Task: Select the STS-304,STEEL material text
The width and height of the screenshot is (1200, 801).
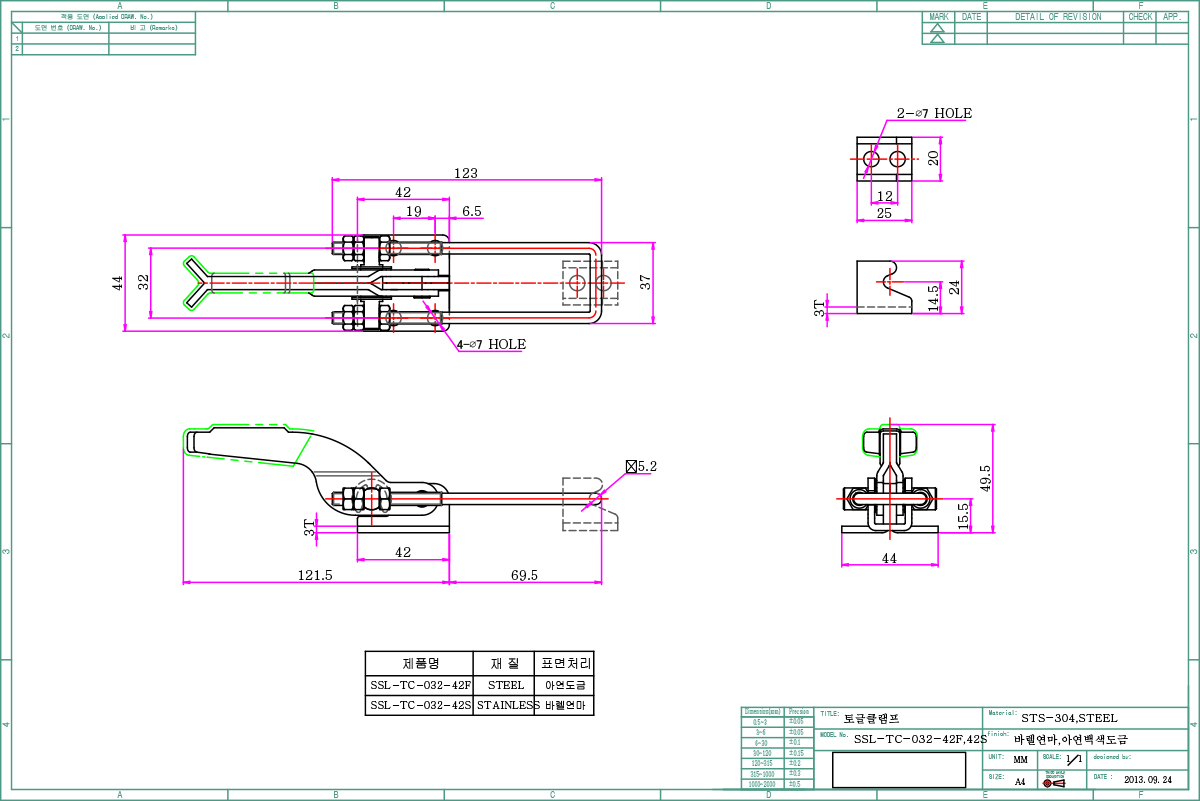Action: [x=1069, y=718]
